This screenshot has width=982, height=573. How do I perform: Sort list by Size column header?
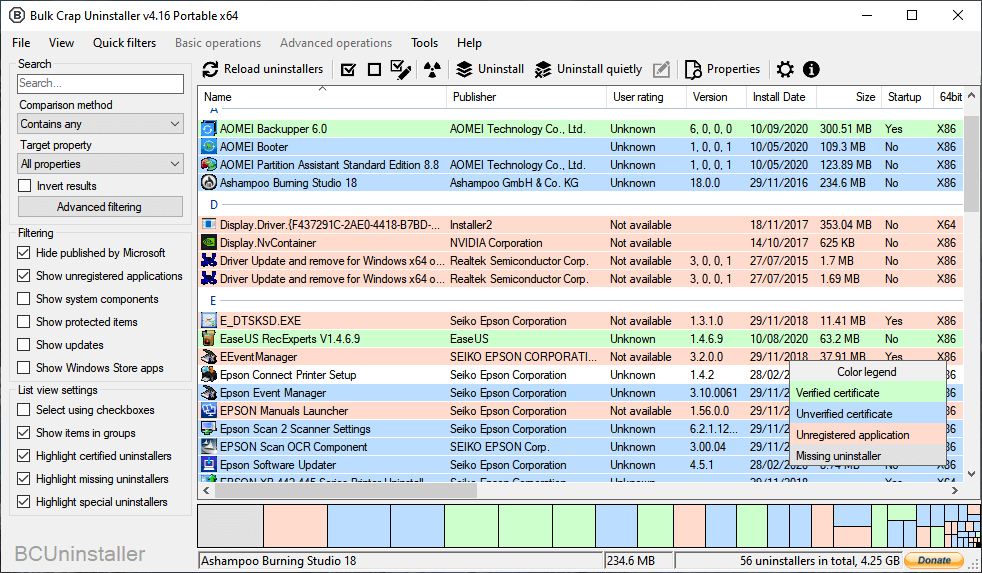(849, 97)
